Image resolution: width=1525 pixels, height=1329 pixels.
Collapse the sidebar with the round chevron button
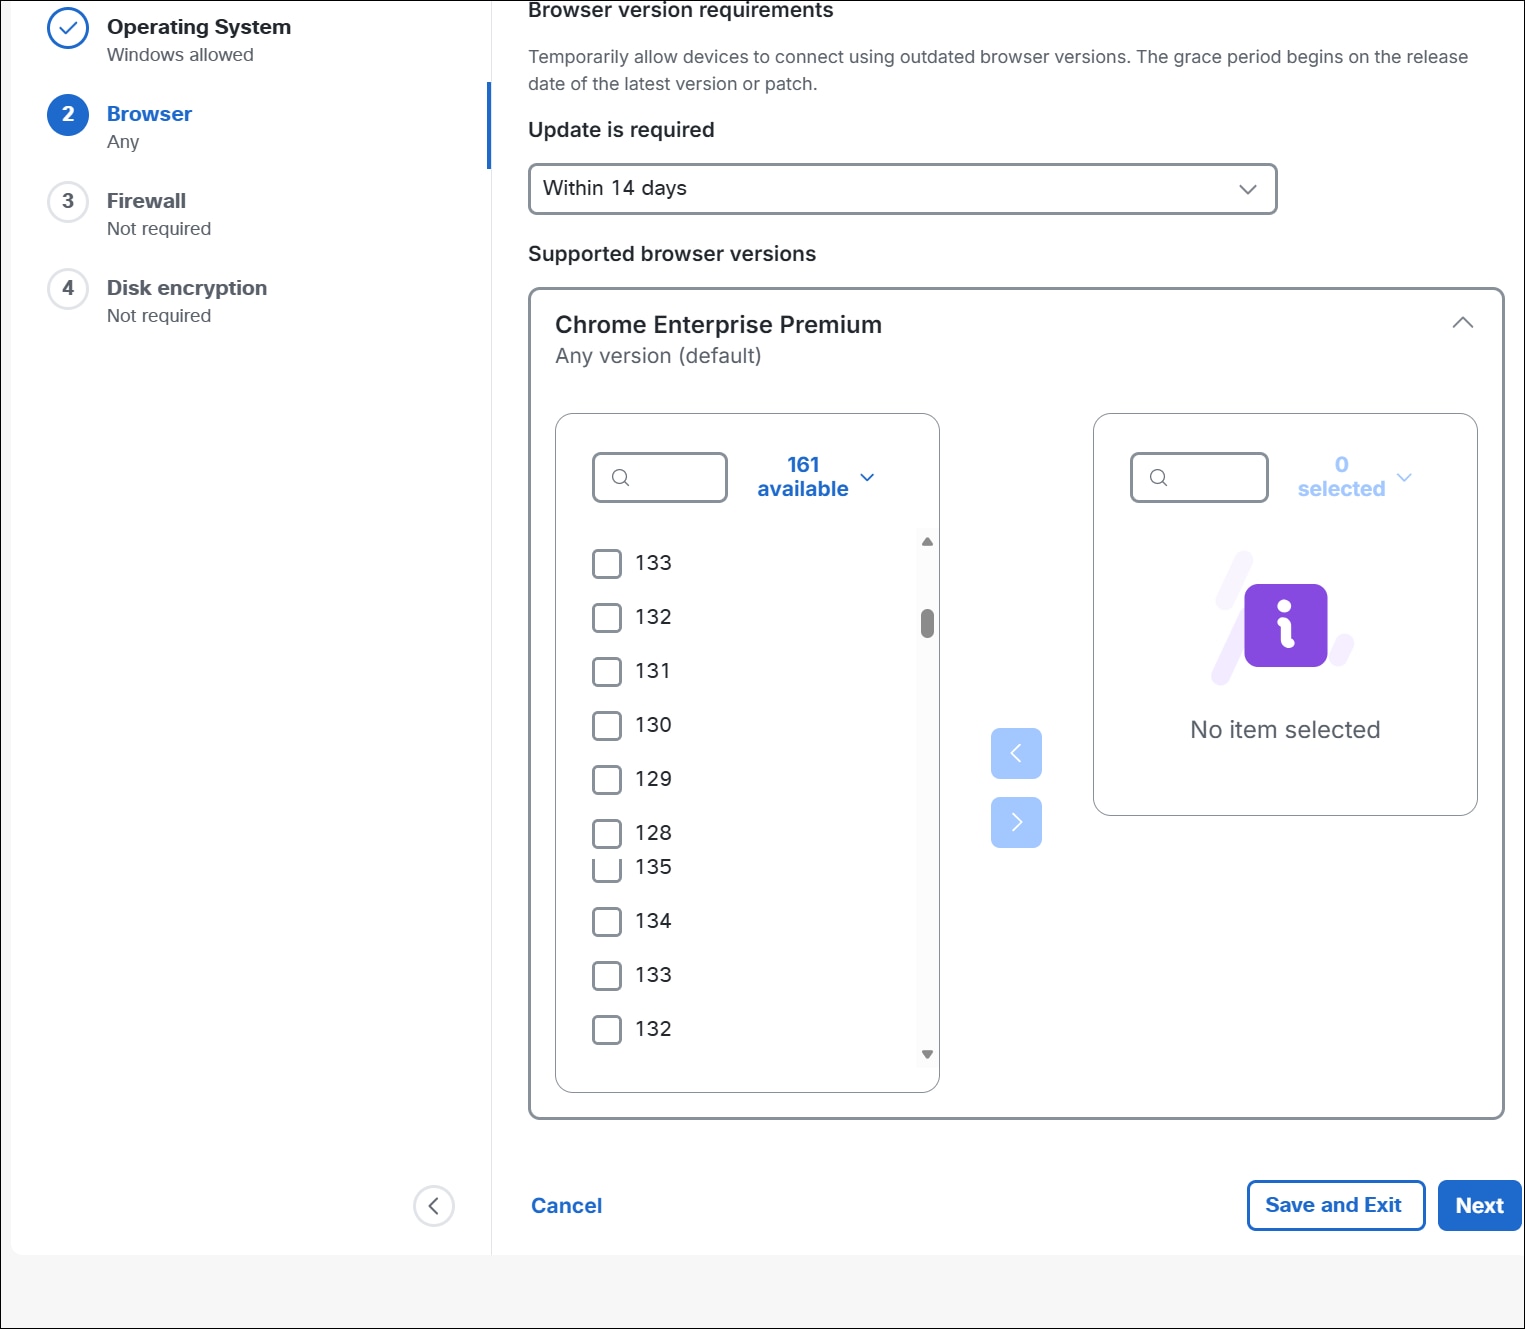pyautogui.click(x=434, y=1206)
